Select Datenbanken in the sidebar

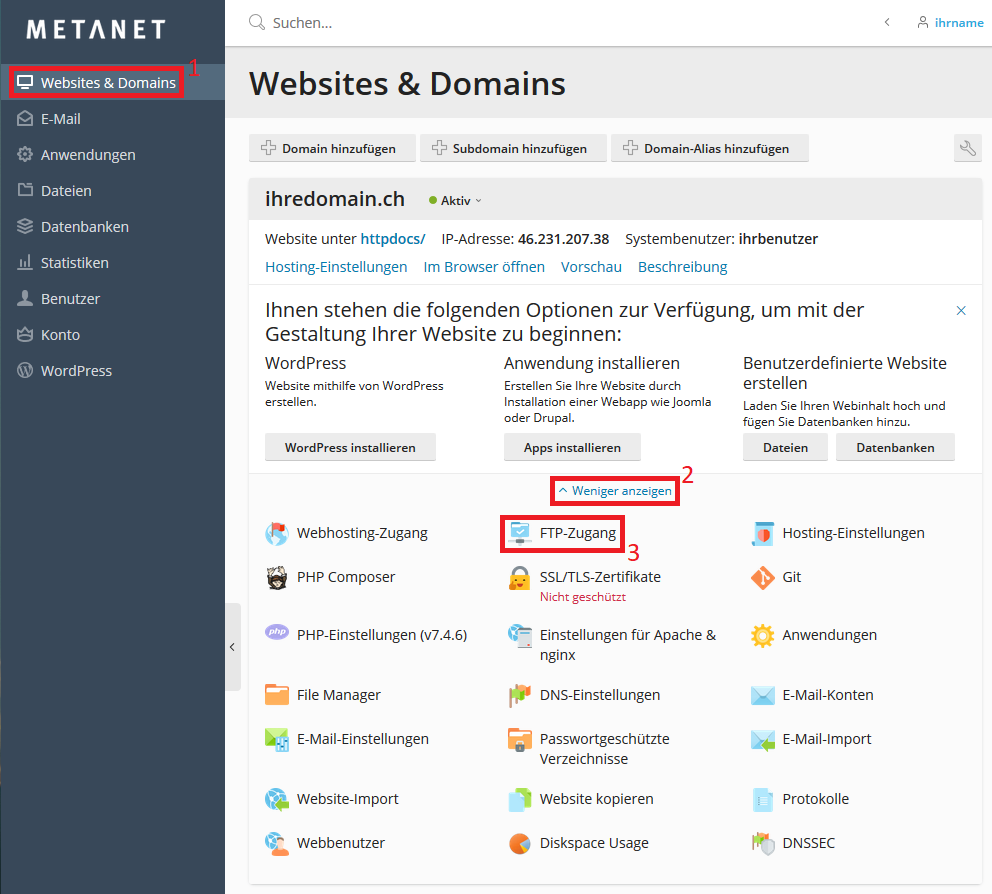pos(84,227)
